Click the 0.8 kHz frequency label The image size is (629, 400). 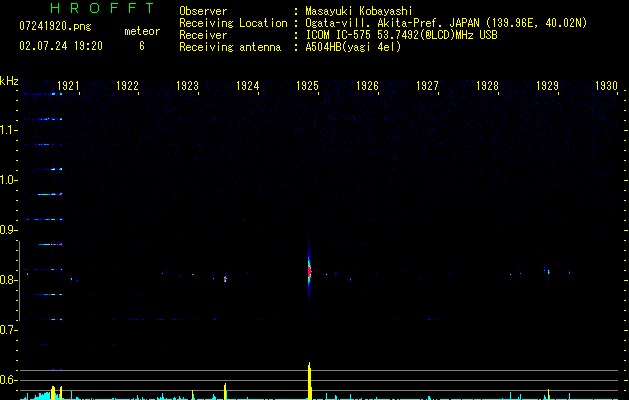[9, 280]
